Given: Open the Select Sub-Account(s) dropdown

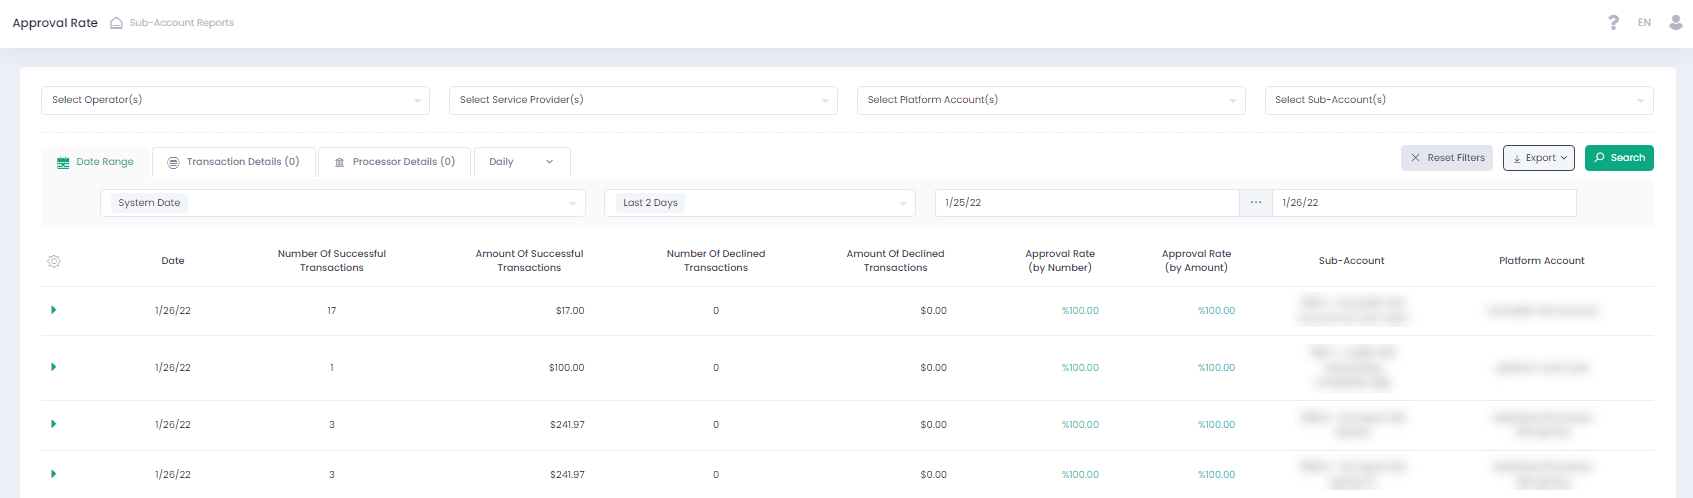Looking at the screenshot, I should click(1459, 100).
